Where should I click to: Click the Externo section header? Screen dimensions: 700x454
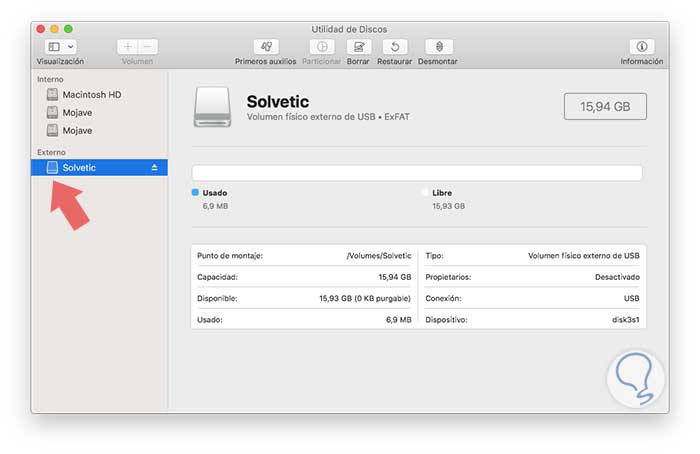pos(51,152)
